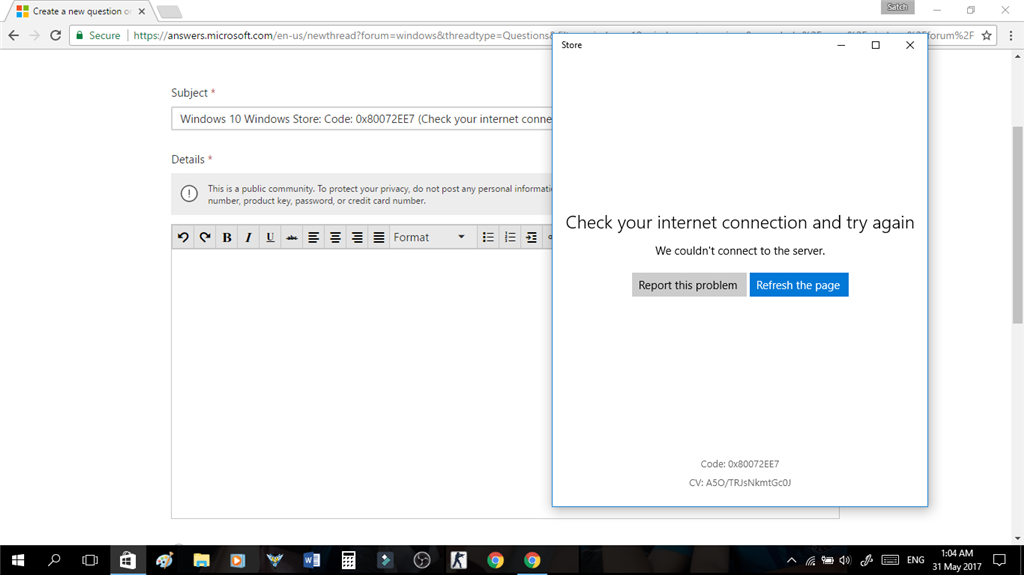Open File Explorer from the taskbar
Screen dimensions: 1024x575
201,560
